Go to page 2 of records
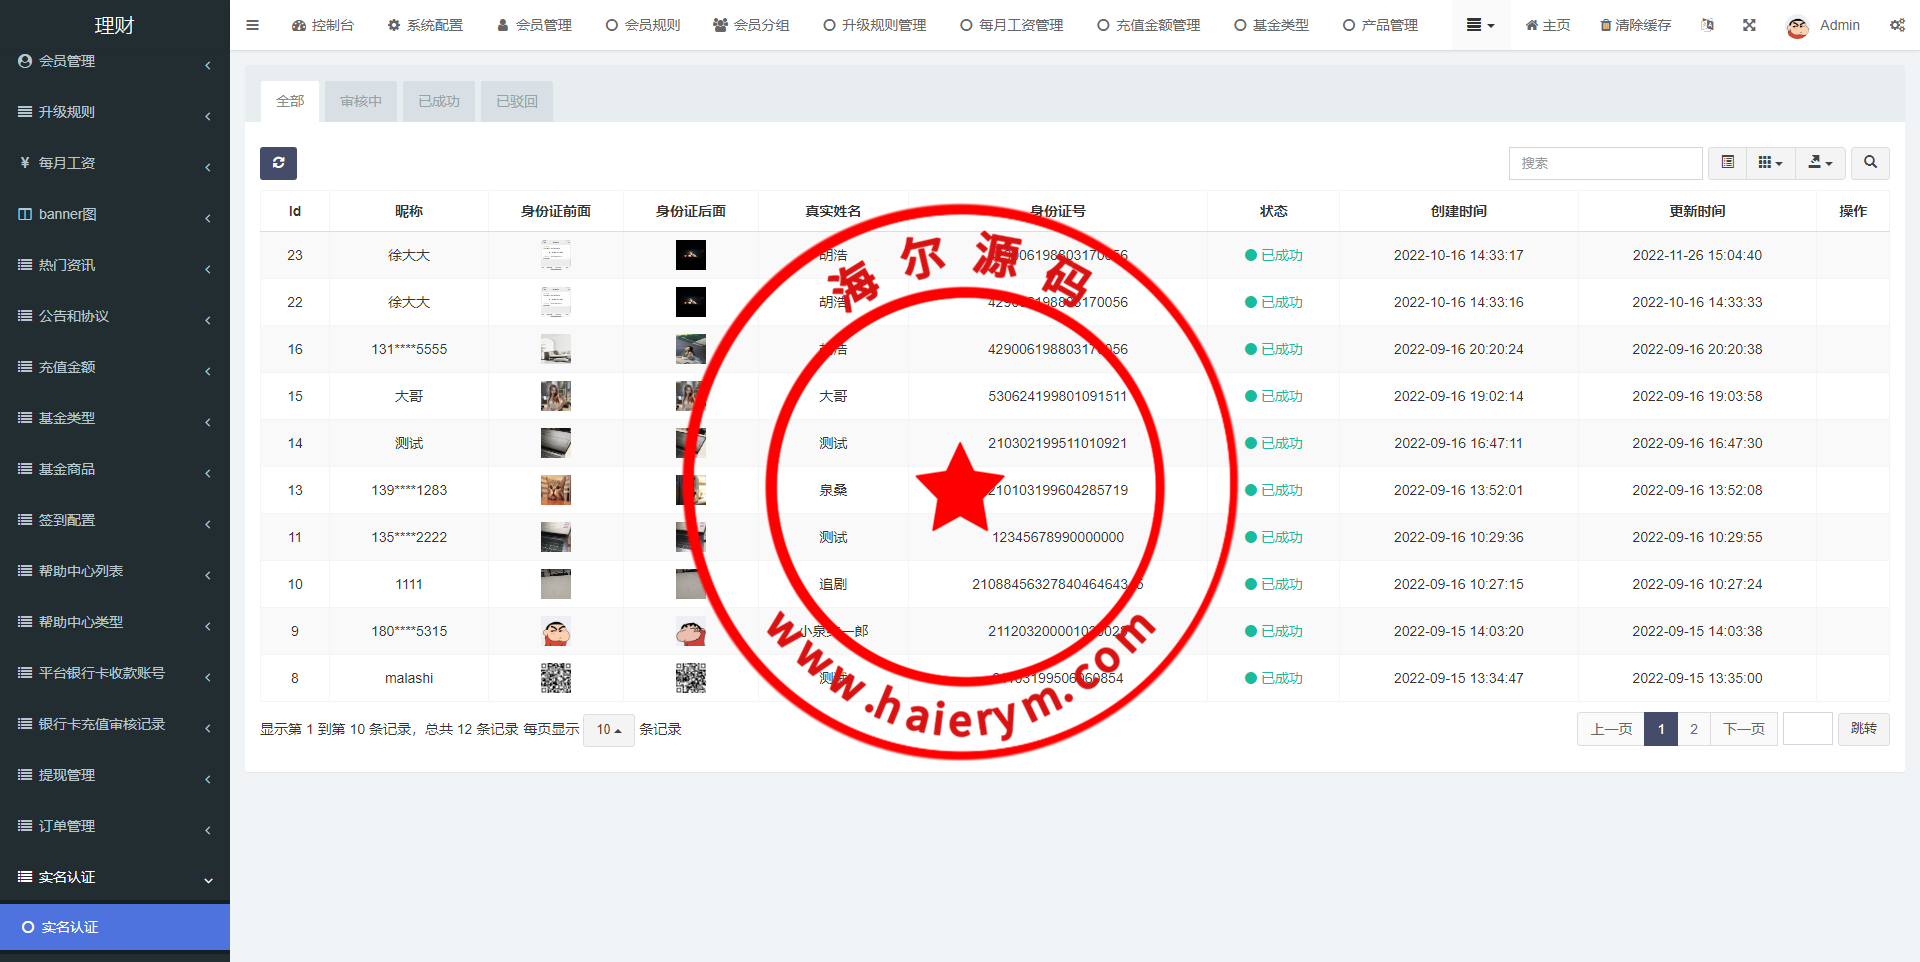Screen dimensions: 1920x962 (x=1693, y=729)
